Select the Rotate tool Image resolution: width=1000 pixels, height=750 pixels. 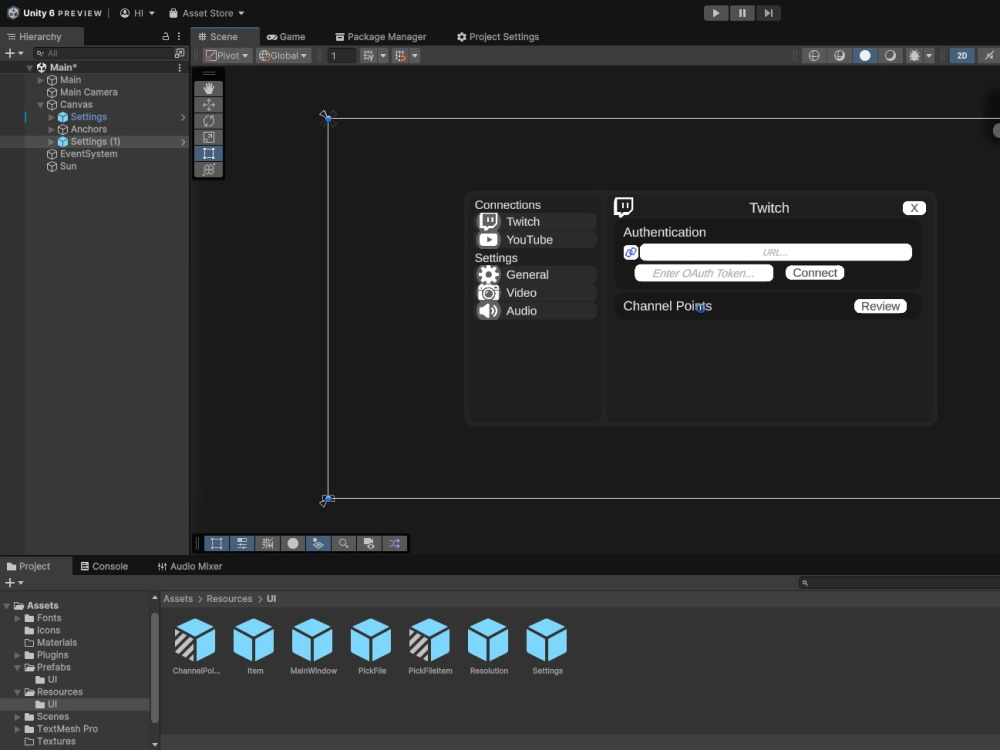click(x=209, y=121)
